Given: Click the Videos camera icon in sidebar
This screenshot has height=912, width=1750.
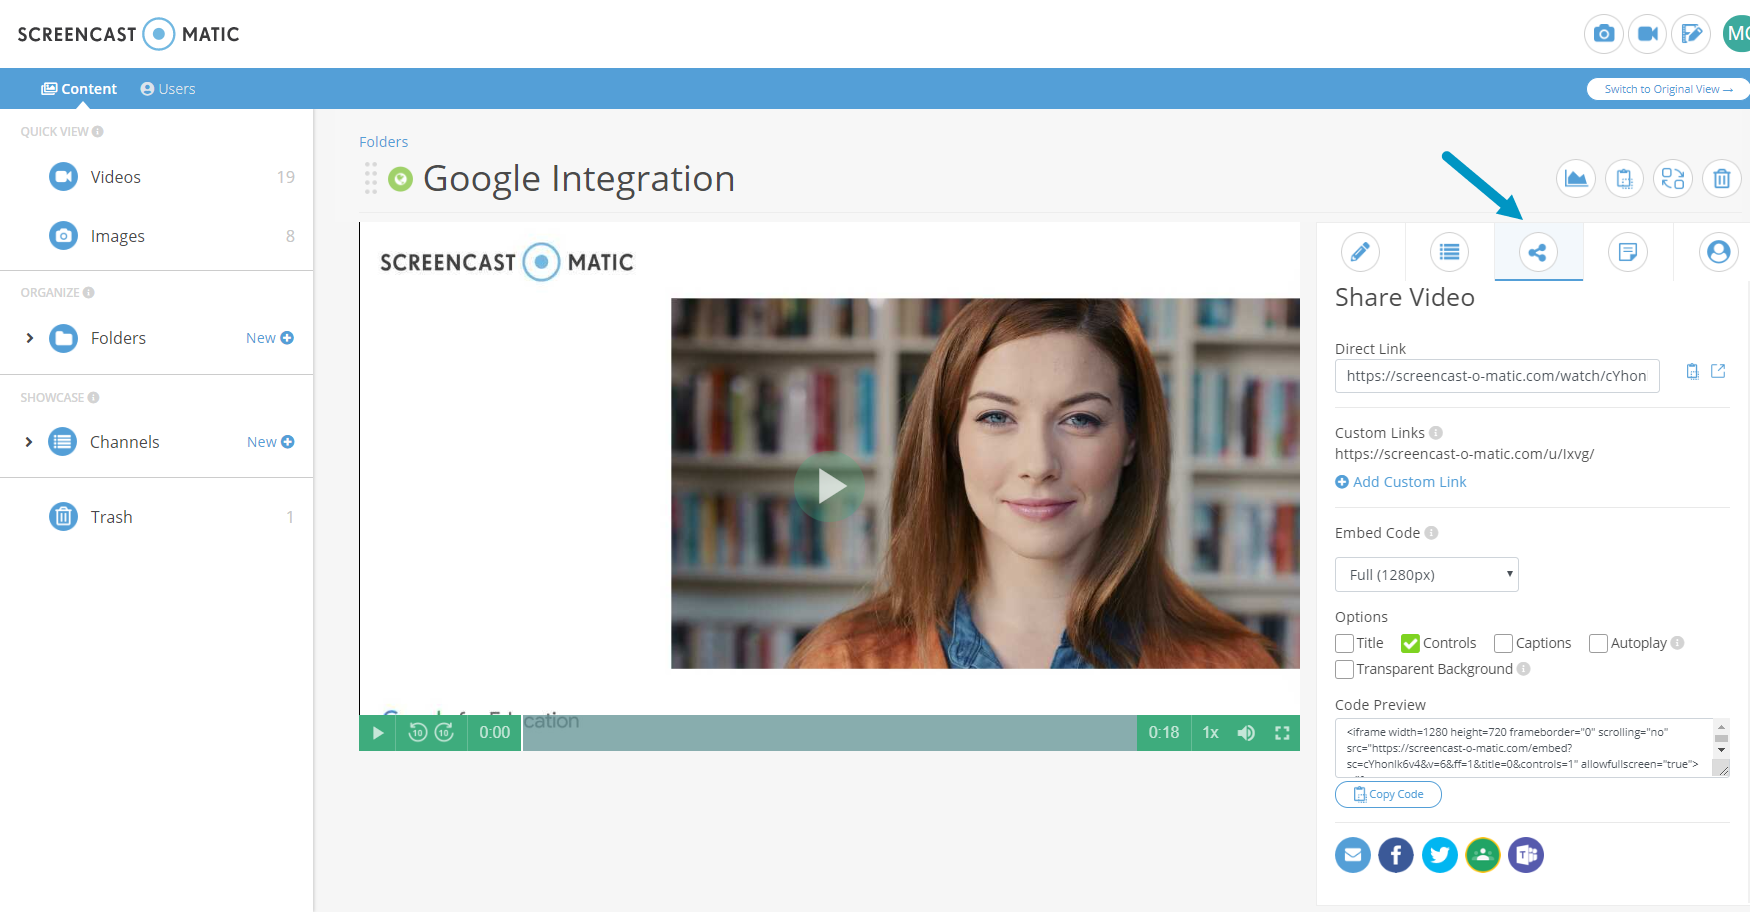Looking at the screenshot, I should (x=63, y=177).
